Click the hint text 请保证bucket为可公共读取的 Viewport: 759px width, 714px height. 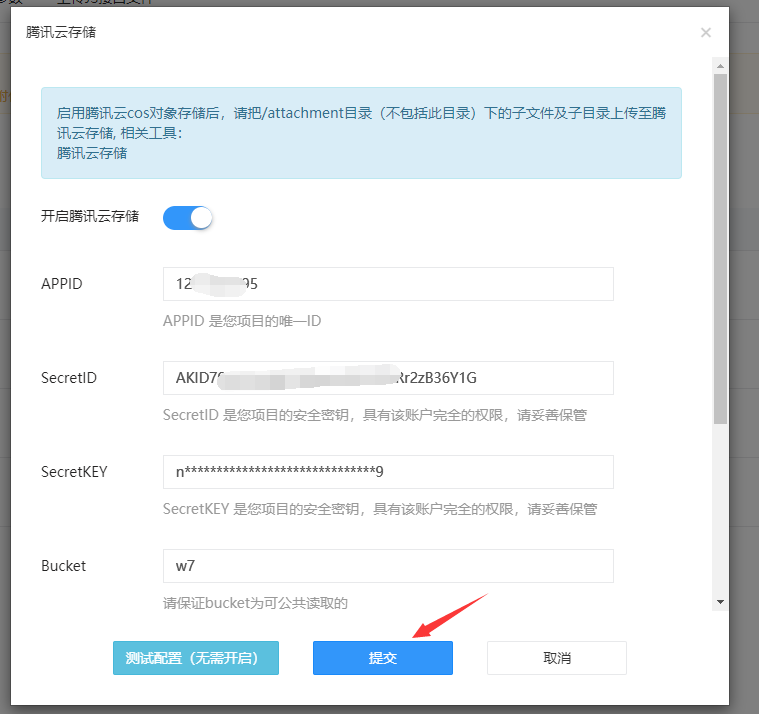pyautogui.click(x=256, y=603)
